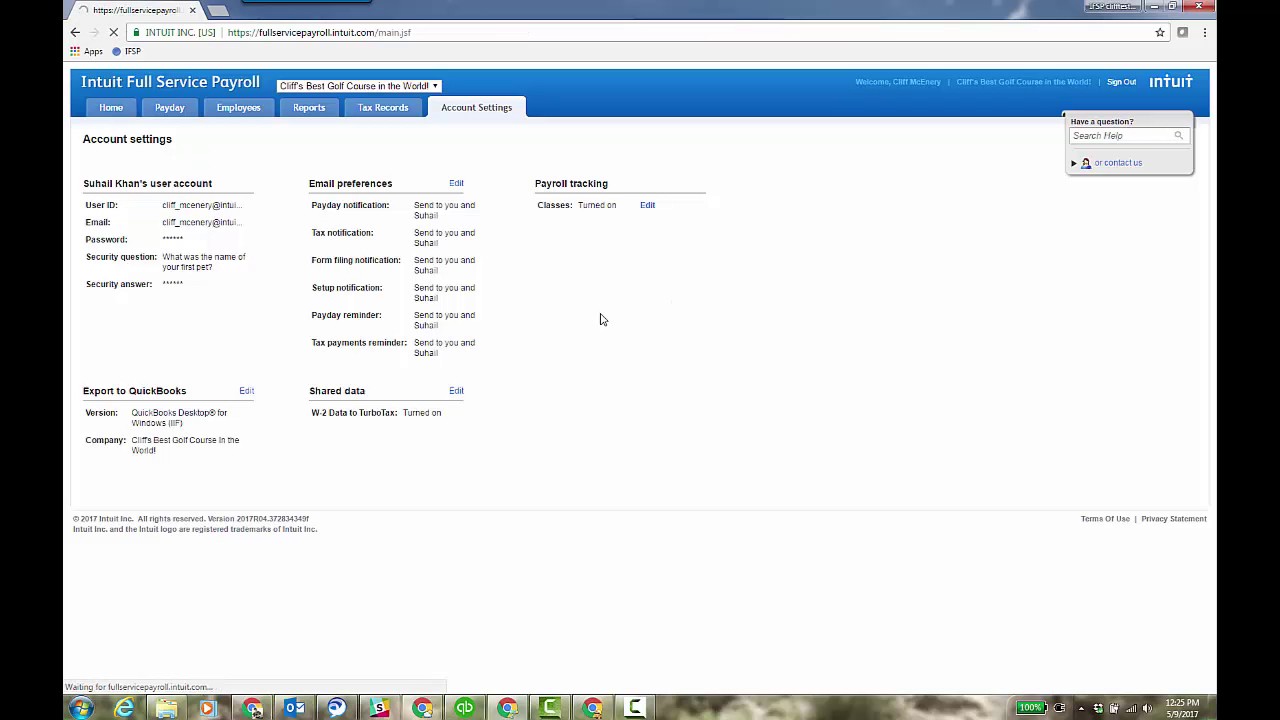Screen dimensions: 1280x720
Task: Open QuickBooks from the taskbar
Action: pyautogui.click(x=464, y=708)
